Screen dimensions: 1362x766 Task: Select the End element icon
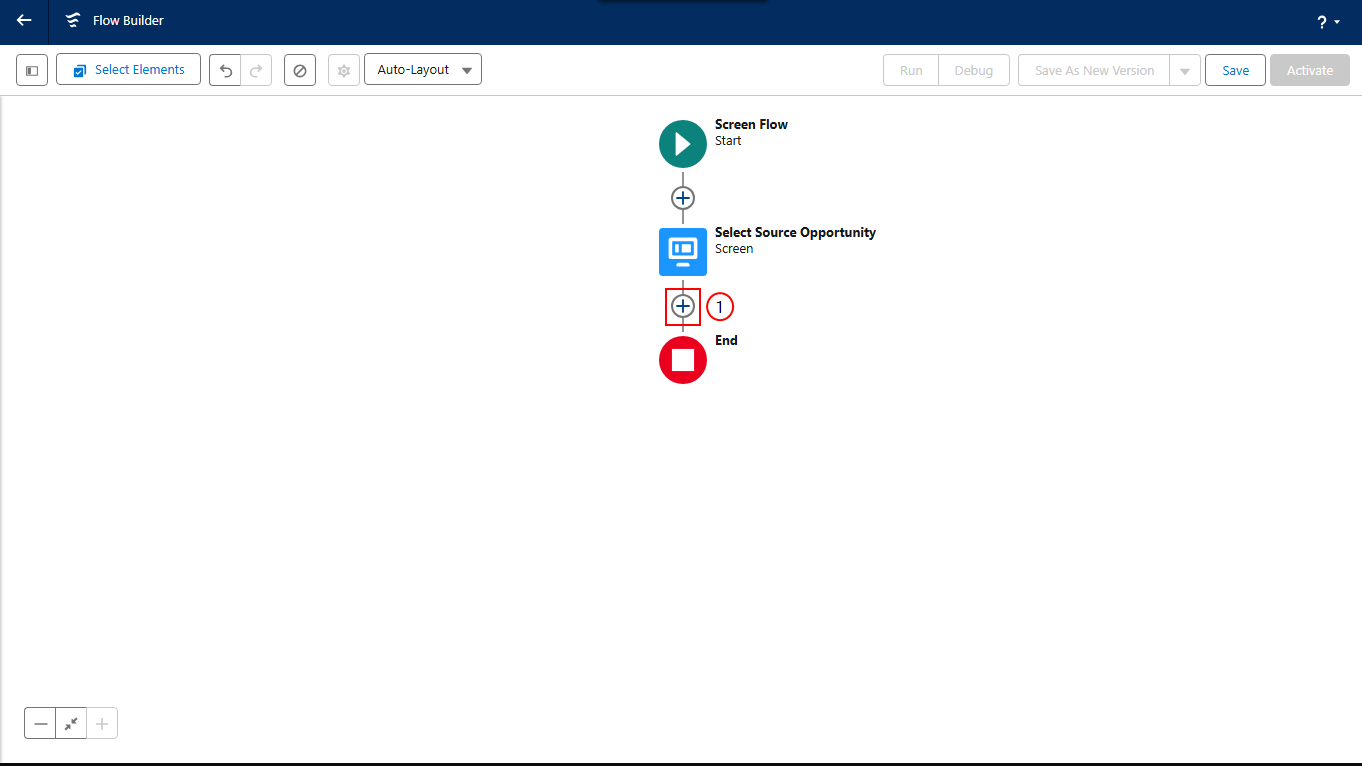tap(683, 360)
